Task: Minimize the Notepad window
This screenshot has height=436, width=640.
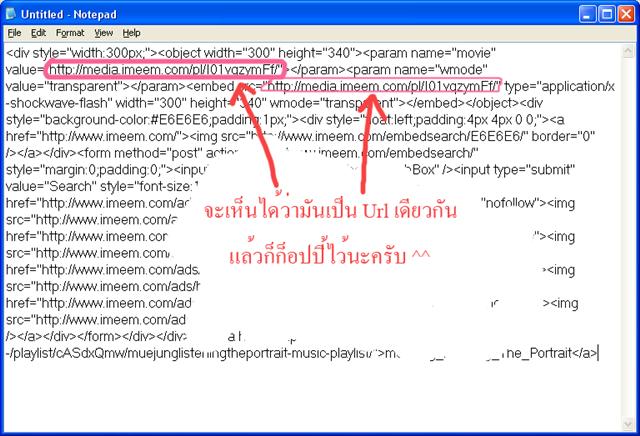Action: 587,14
